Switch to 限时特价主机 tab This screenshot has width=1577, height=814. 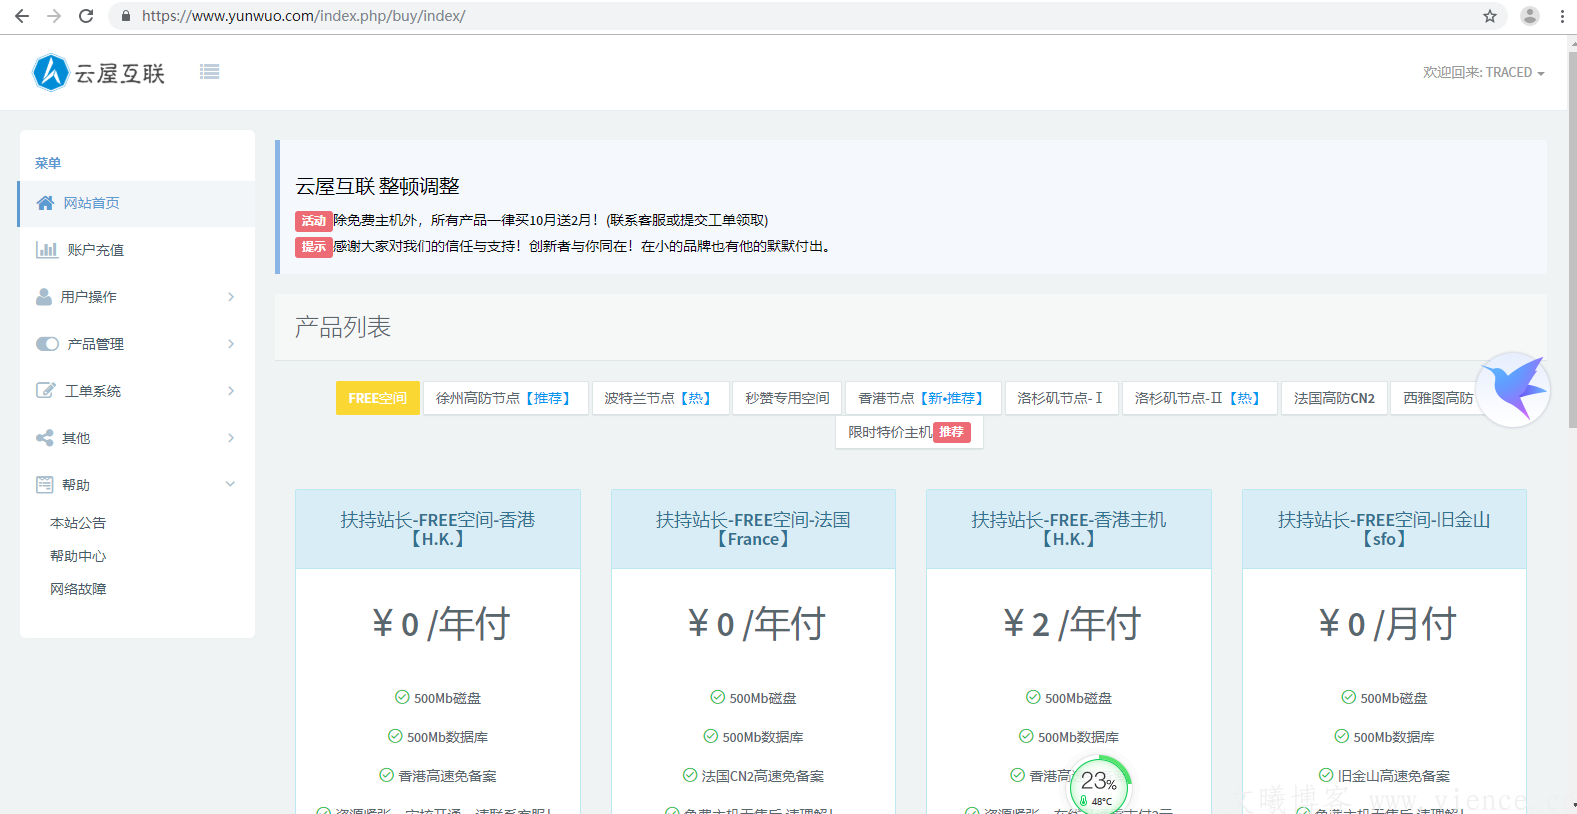[908, 432]
